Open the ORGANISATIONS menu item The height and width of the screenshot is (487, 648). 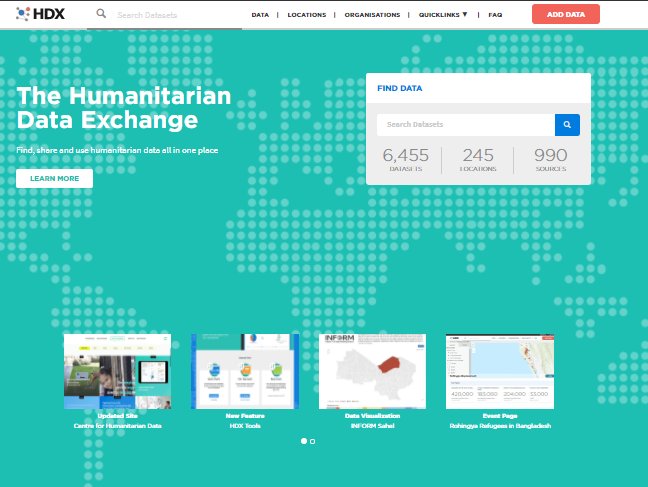click(x=372, y=15)
